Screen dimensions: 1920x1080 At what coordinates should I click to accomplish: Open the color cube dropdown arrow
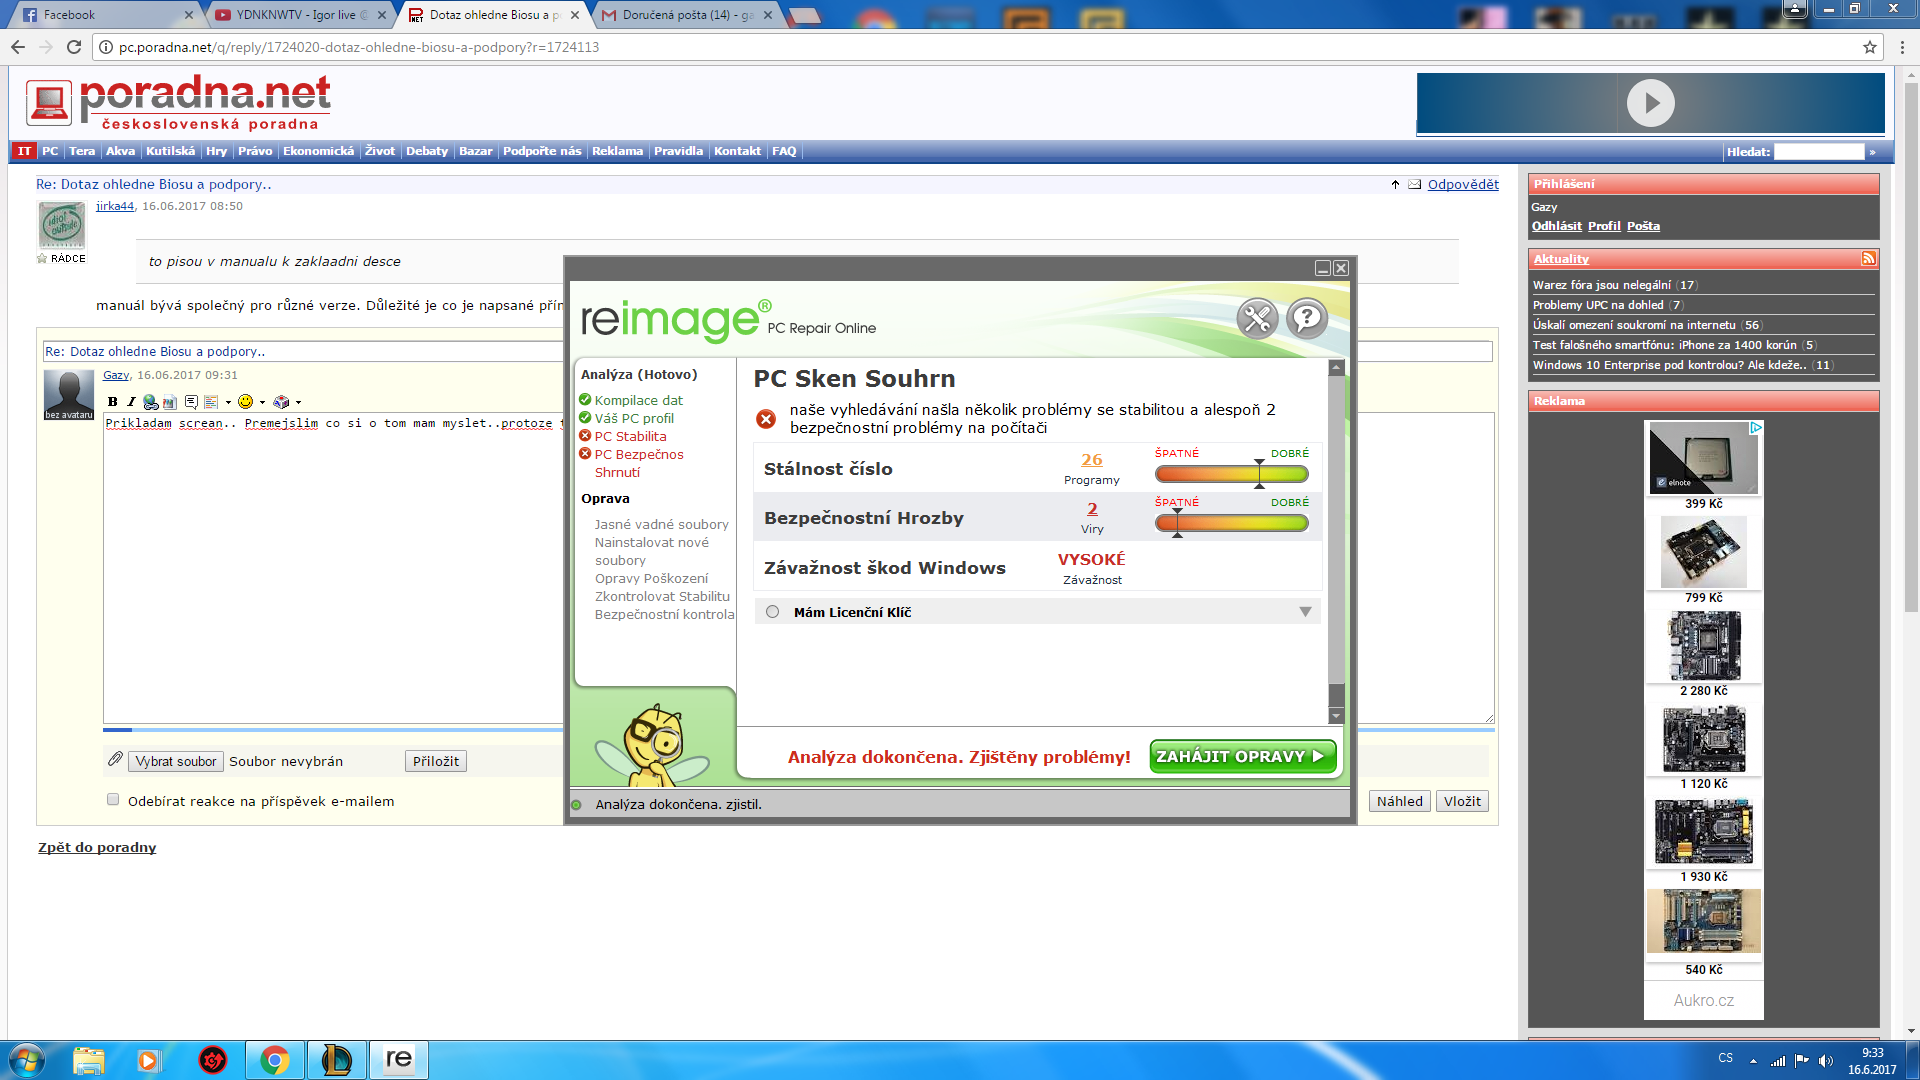coord(298,402)
